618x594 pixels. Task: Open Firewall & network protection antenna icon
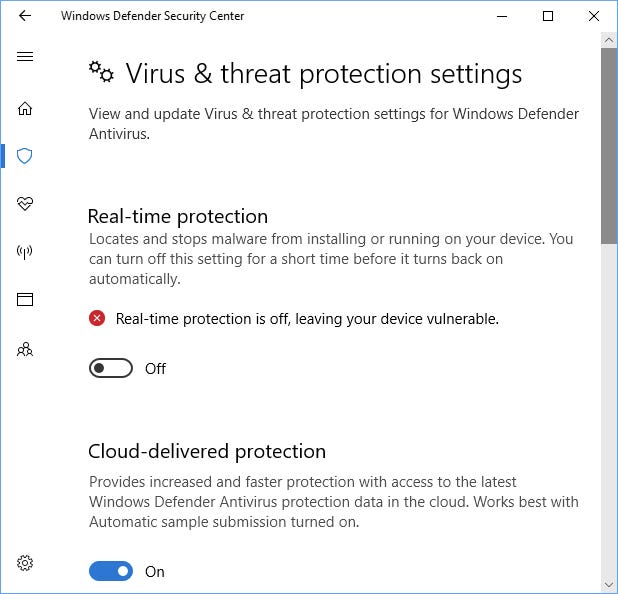coord(24,252)
